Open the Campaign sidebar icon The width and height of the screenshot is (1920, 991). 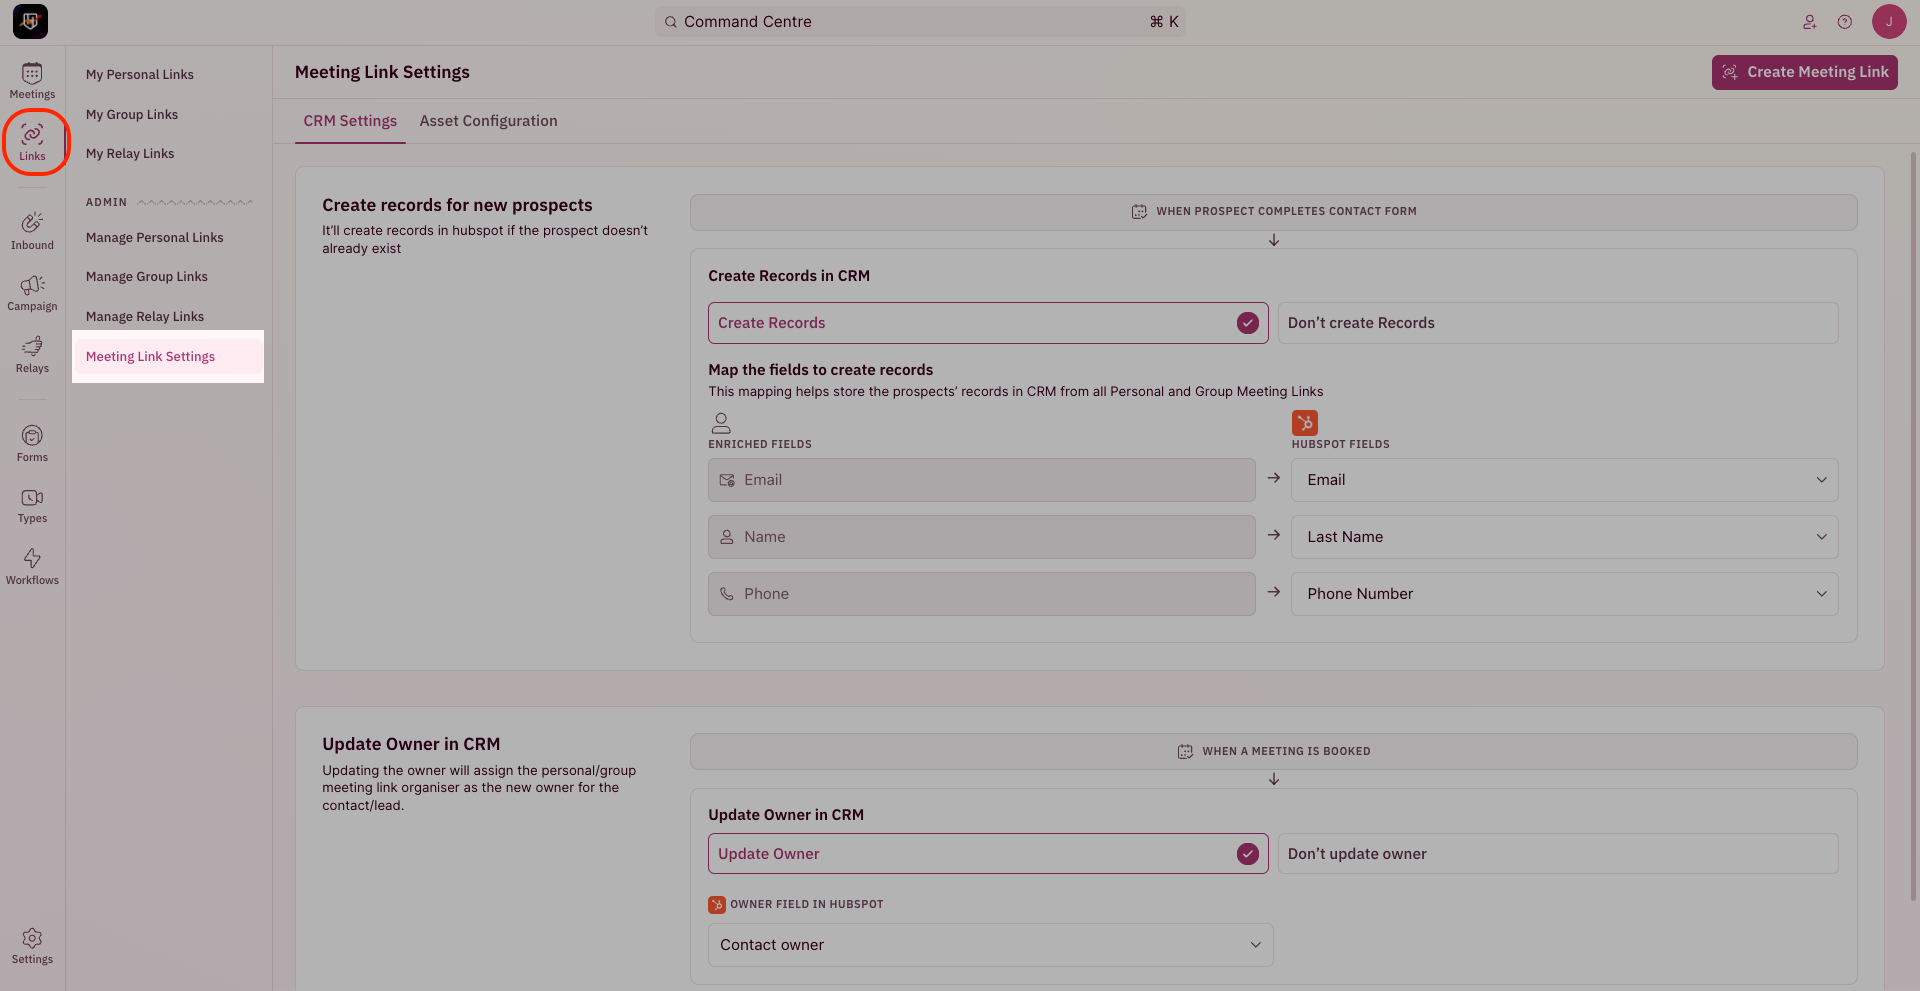point(32,293)
